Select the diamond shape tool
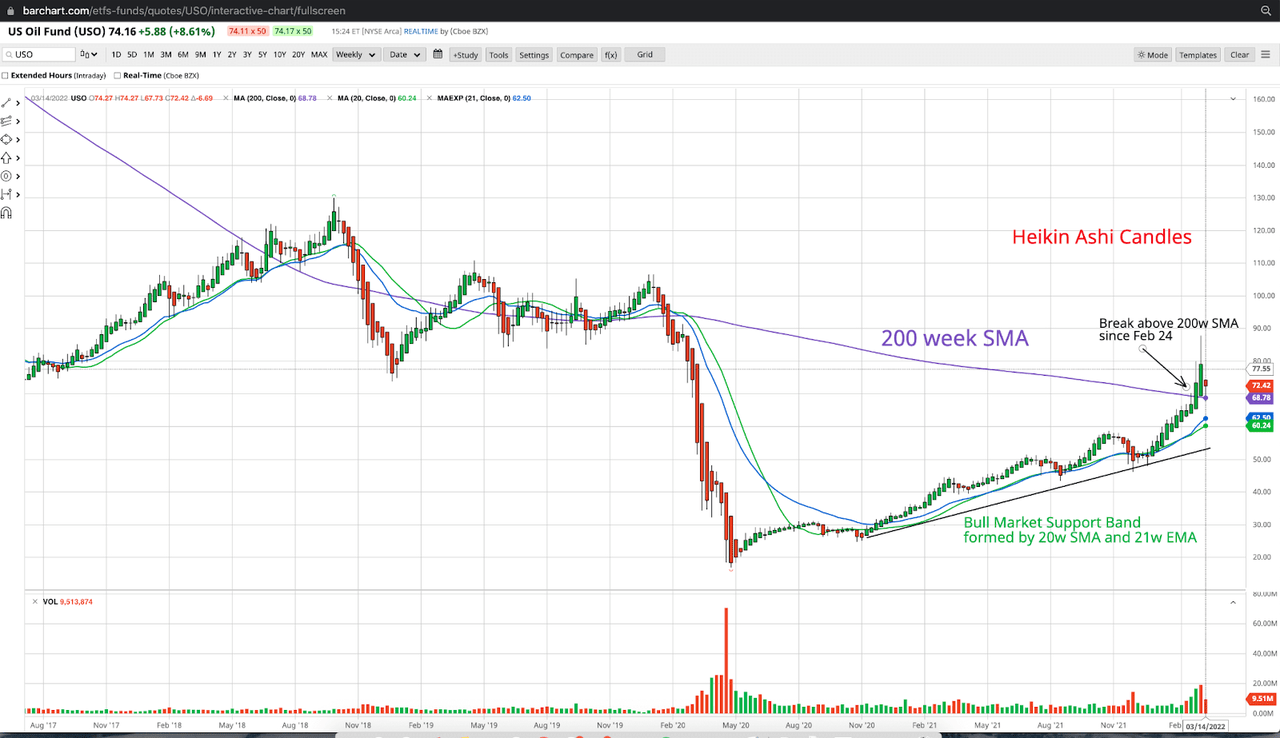This screenshot has height=738, width=1280. tap(6, 139)
